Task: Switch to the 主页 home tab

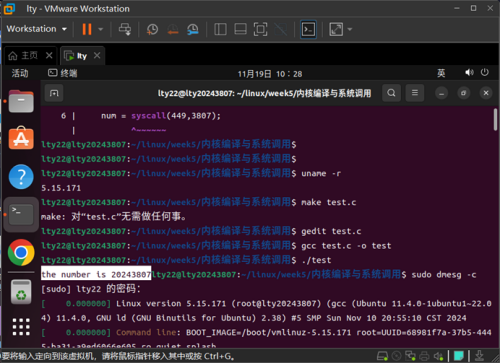Action: pos(23,55)
